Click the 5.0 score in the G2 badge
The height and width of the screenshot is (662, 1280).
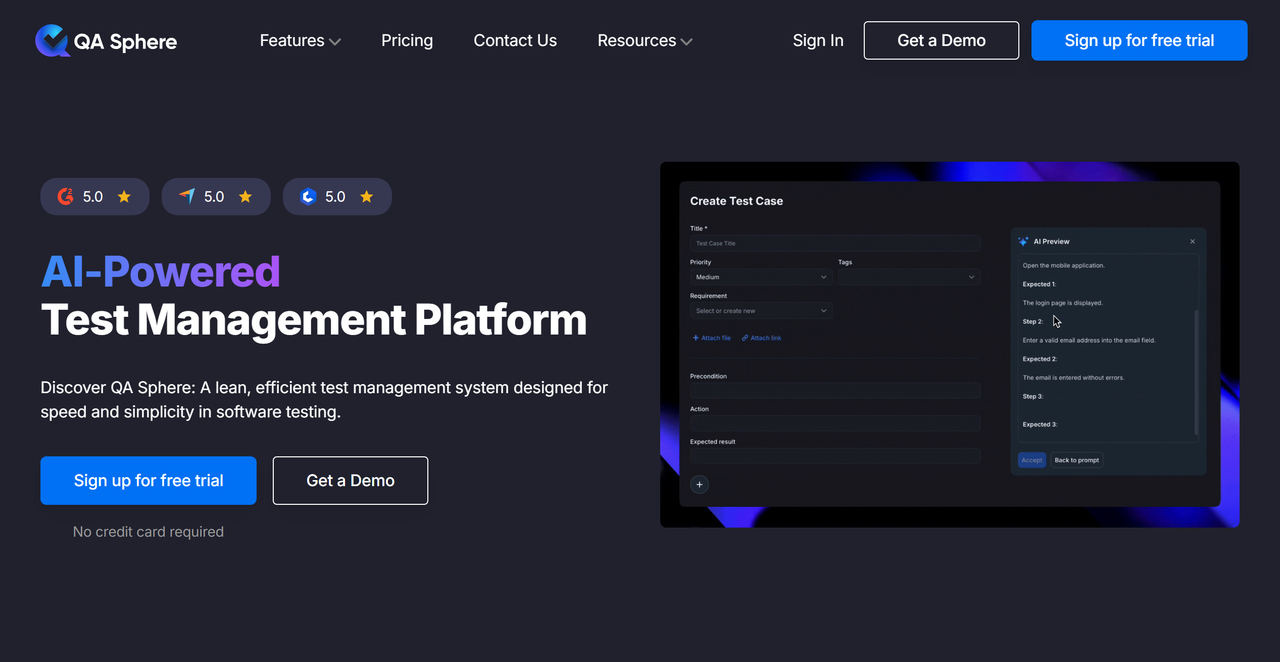(x=93, y=197)
